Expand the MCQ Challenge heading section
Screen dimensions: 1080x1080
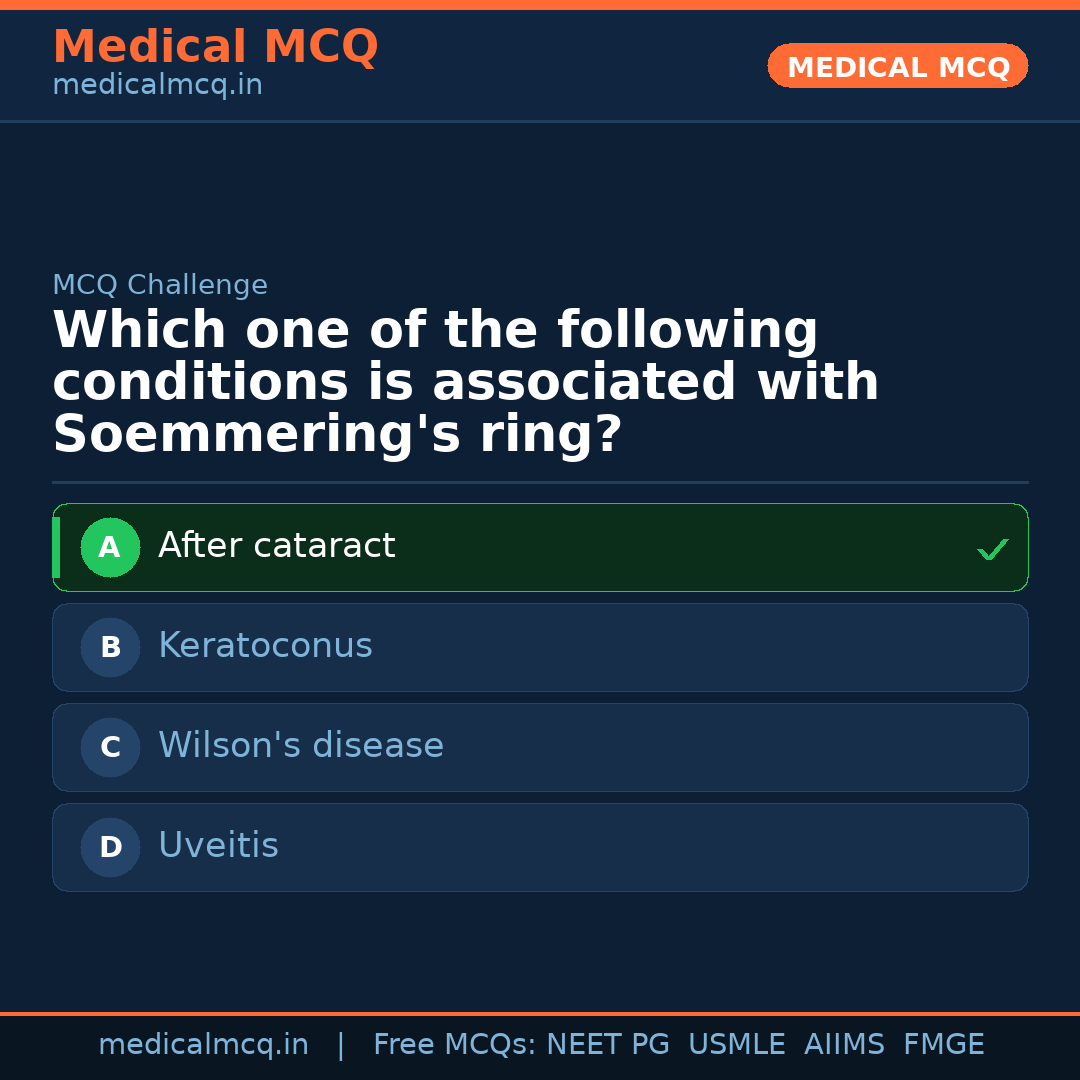(160, 285)
